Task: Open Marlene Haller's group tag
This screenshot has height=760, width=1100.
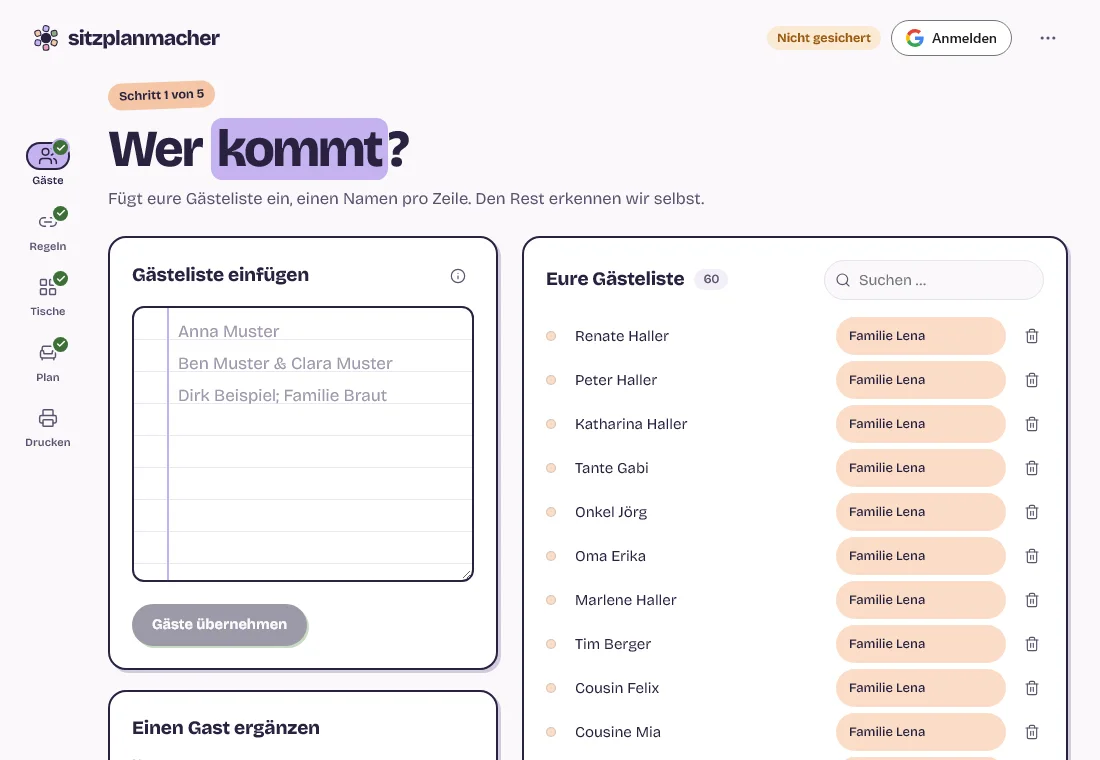Action: pos(920,600)
